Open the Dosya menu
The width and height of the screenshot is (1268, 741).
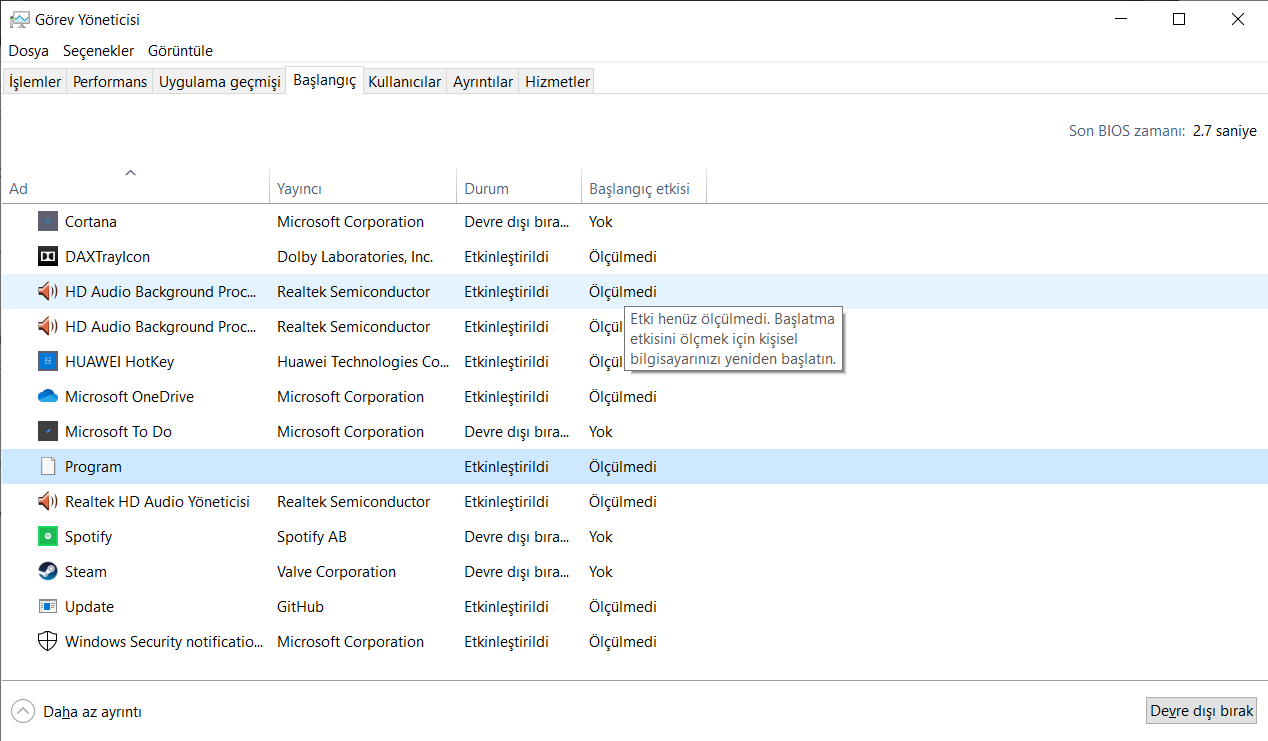coord(29,51)
